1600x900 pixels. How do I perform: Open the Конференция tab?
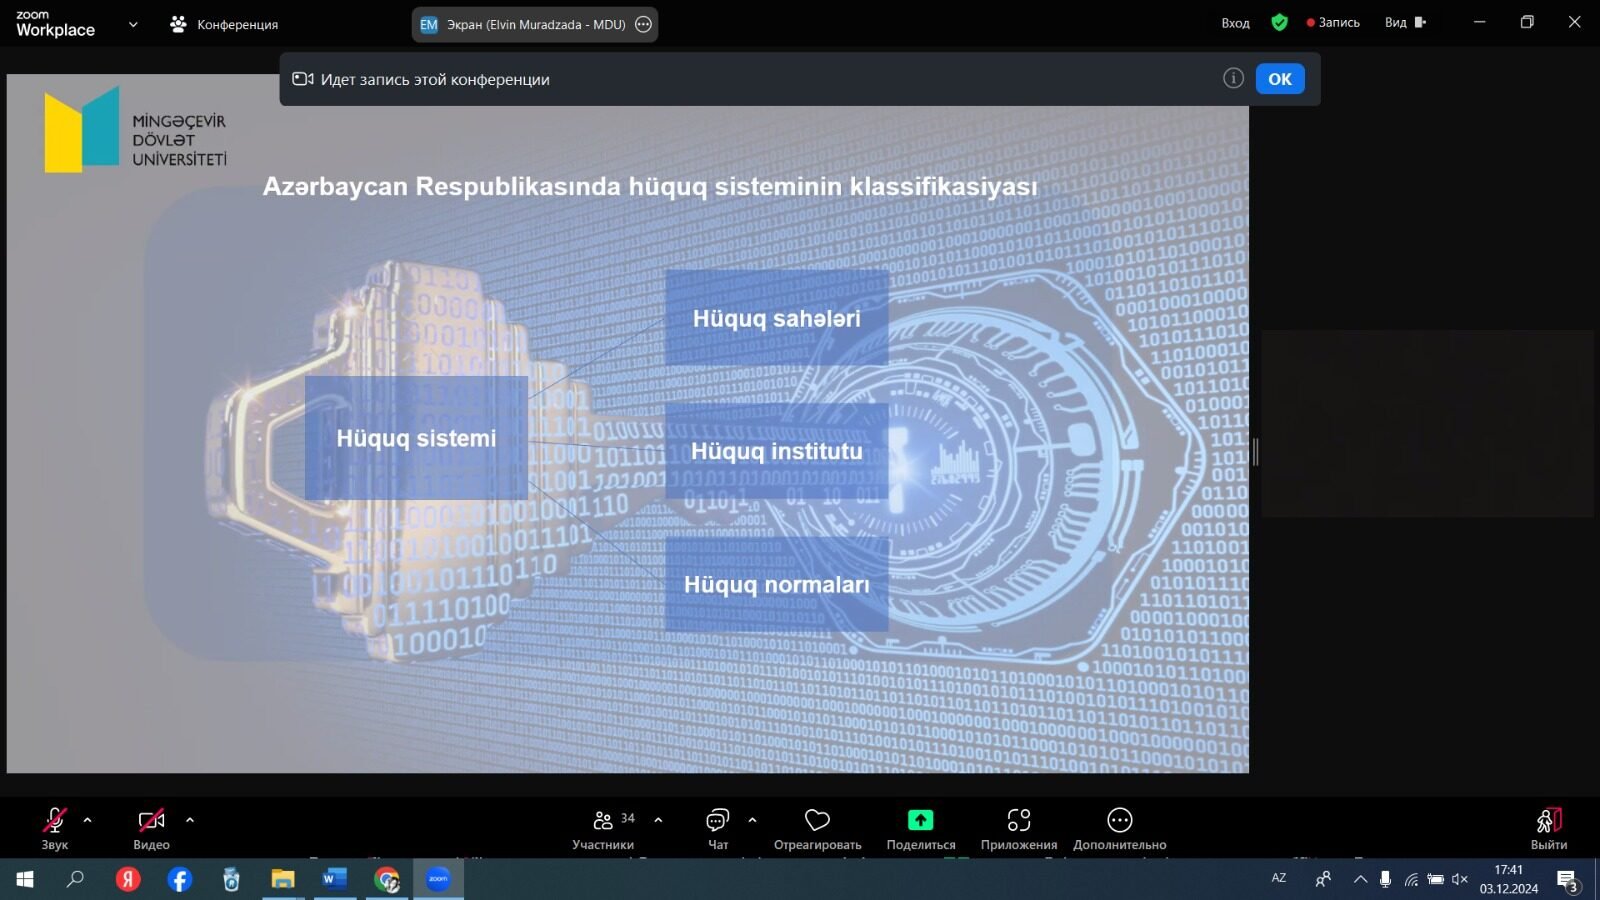[225, 24]
